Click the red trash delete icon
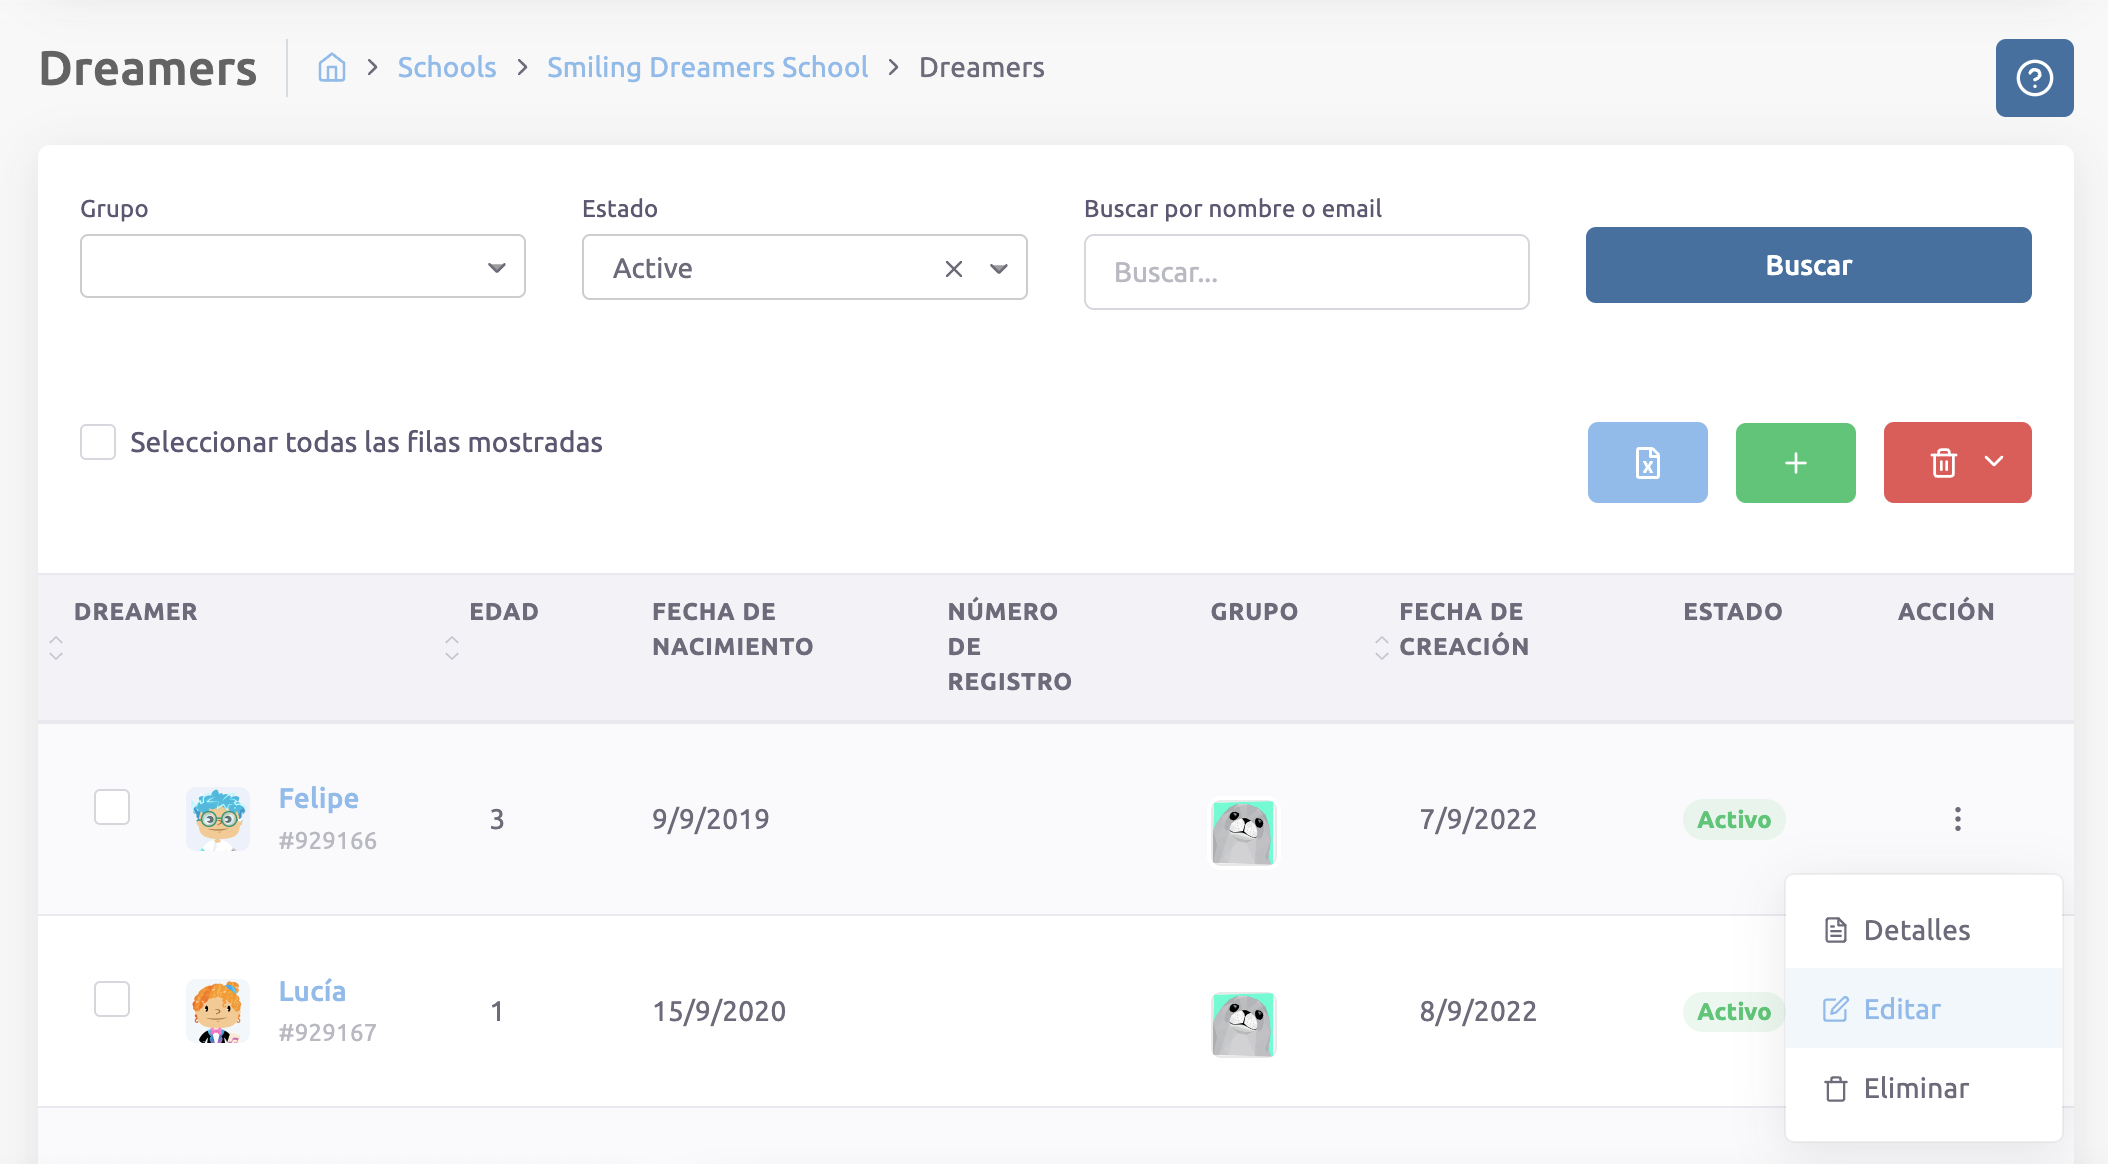The width and height of the screenshot is (2108, 1164). tap(1943, 462)
